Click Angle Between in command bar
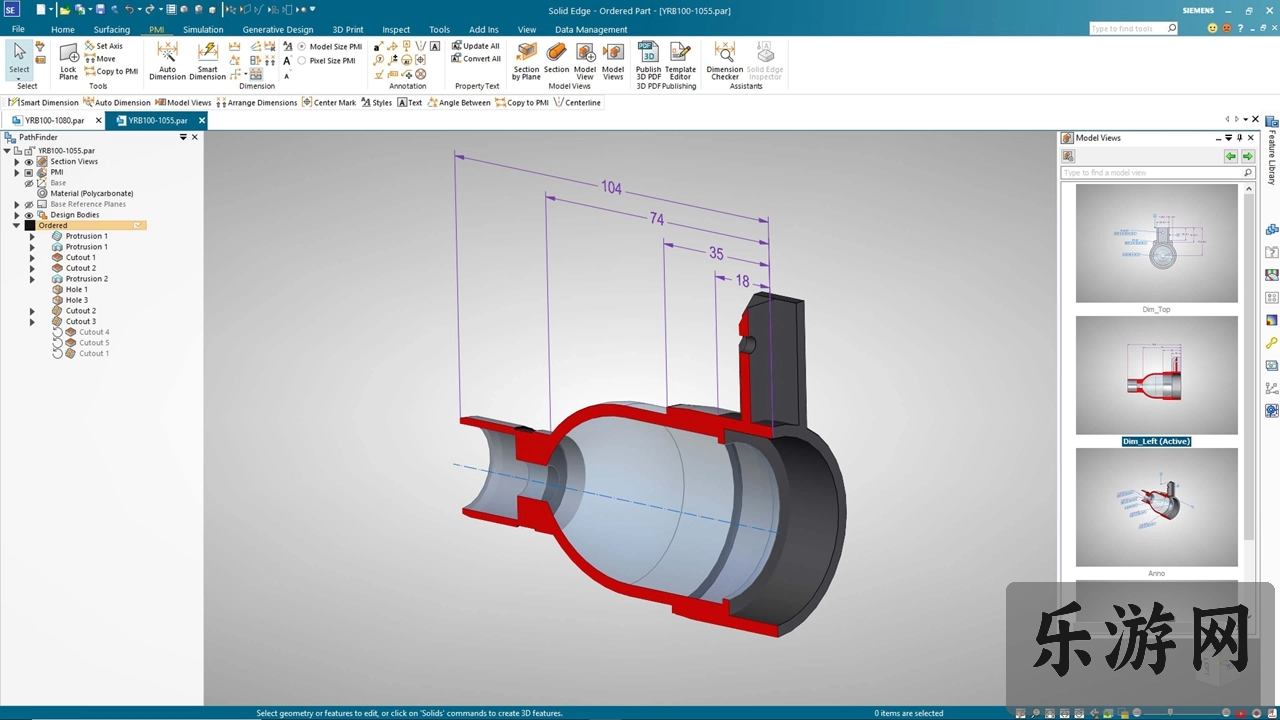Viewport: 1280px width, 720px height. pyautogui.click(x=459, y=102)
